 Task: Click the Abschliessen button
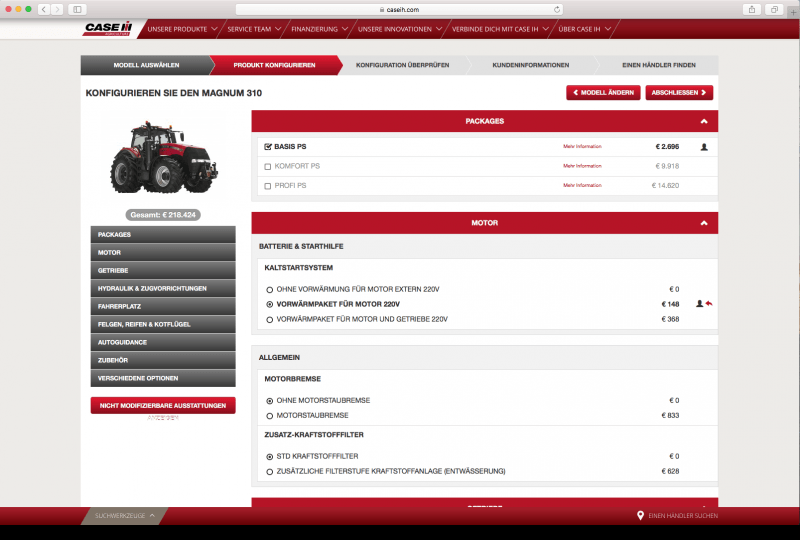coord(679,92)
